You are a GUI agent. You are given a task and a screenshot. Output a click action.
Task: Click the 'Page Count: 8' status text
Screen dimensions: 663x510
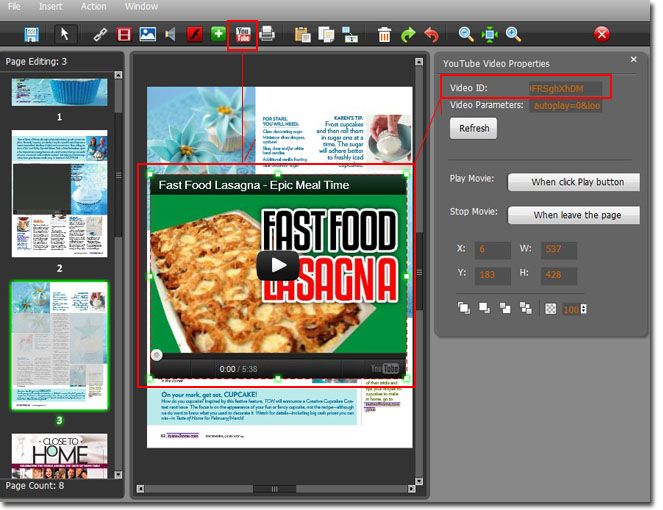tap(35, 486)
